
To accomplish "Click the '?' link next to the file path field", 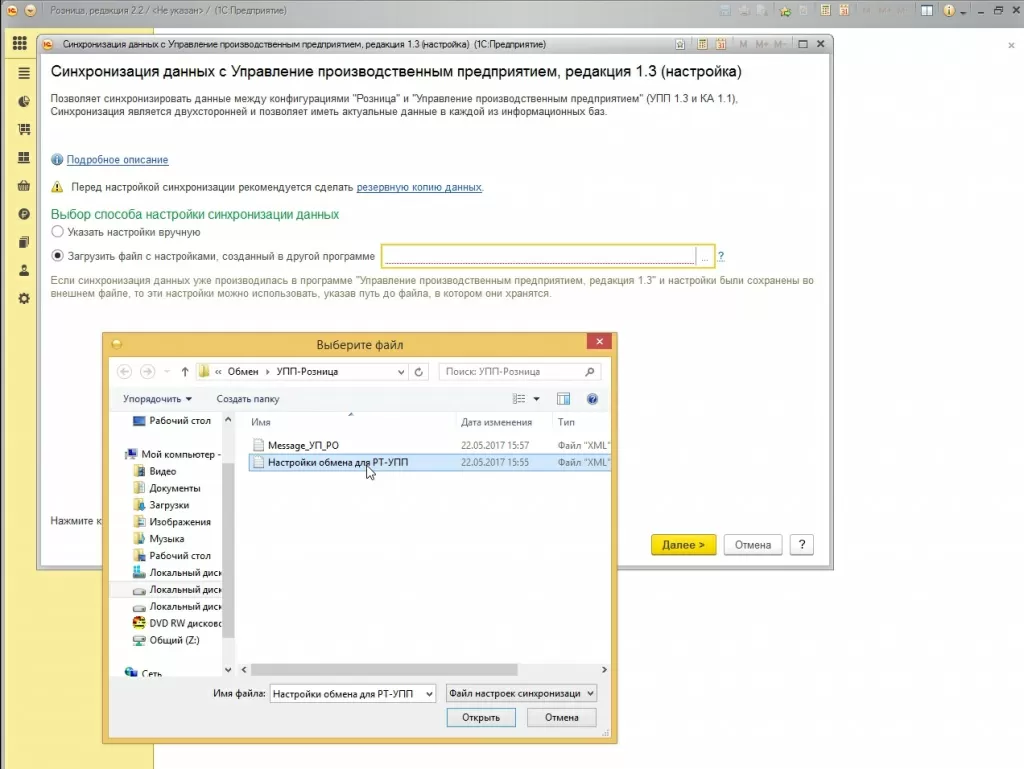I will 721,256.
